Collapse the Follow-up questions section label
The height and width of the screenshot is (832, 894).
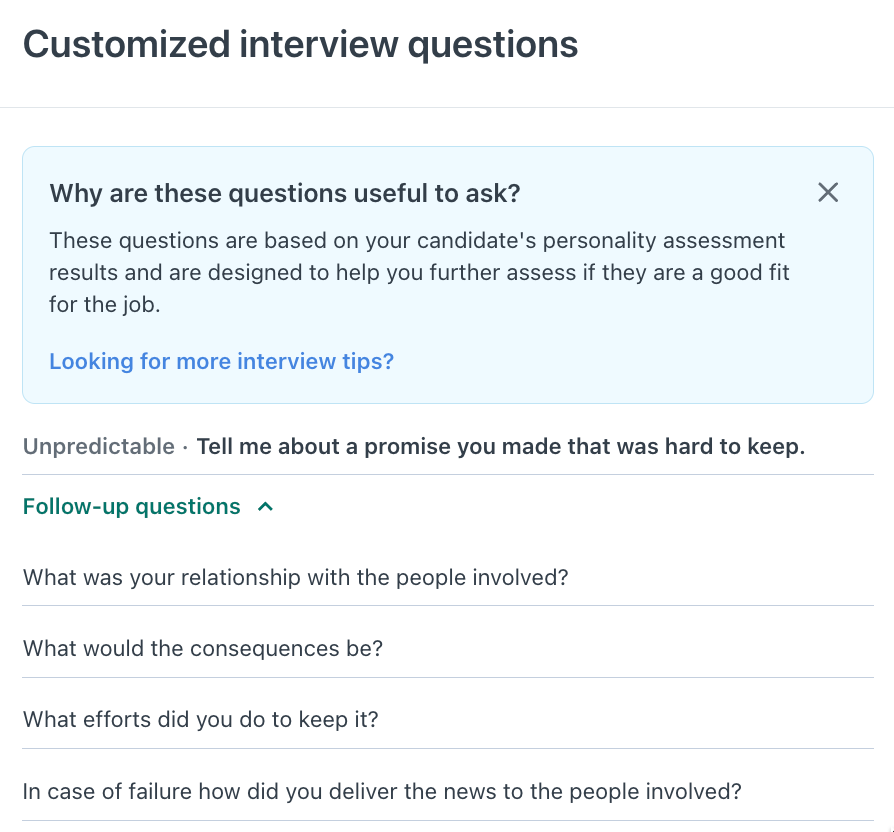pyautogui.click(x=132, y=507)
